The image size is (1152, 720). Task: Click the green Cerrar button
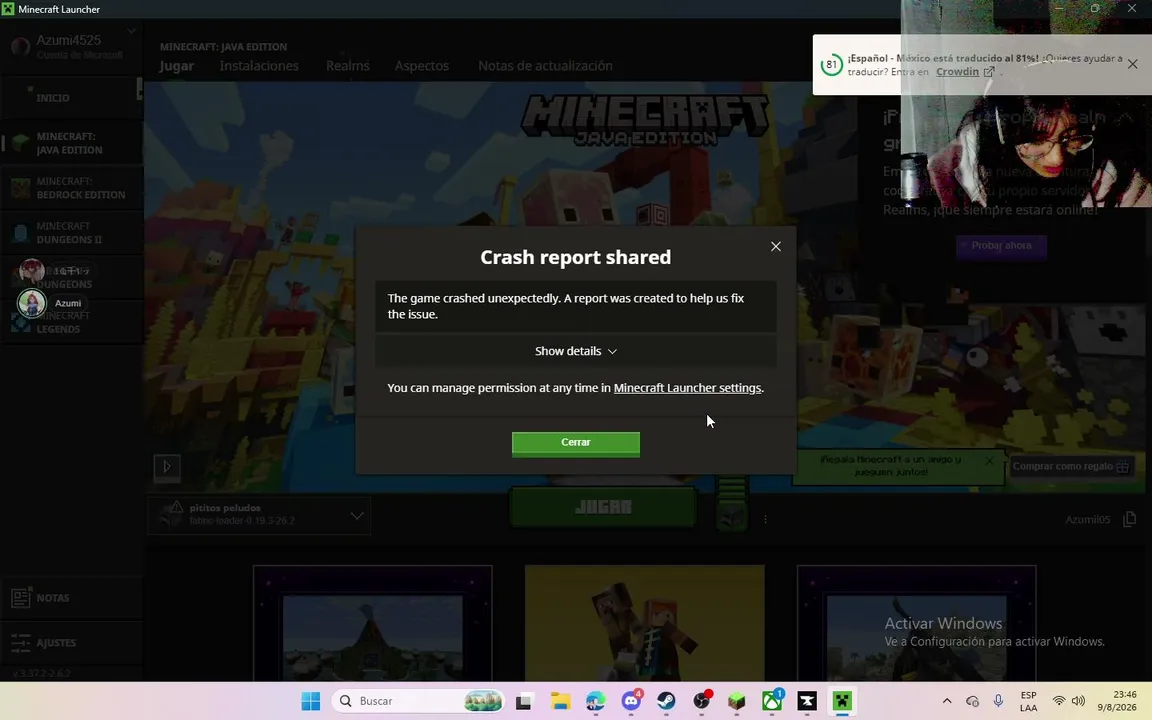(575, 444)
